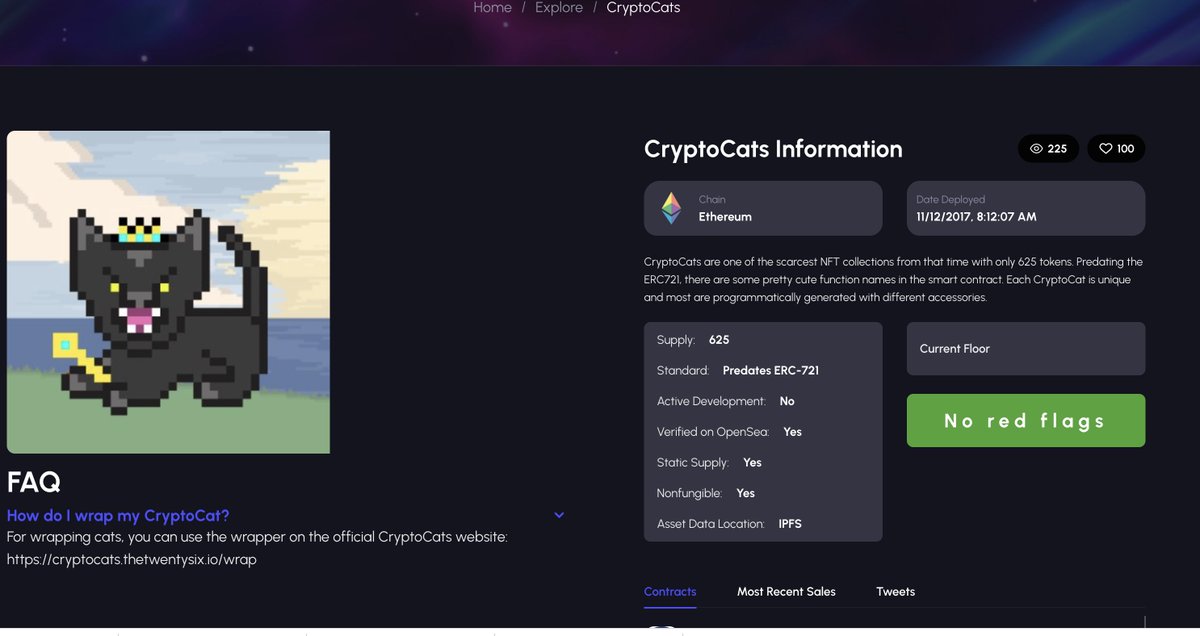Viewport: 1200px width, 636px height.
Task: Open the Most Recent Sales tab
Action: pos(786,592)
